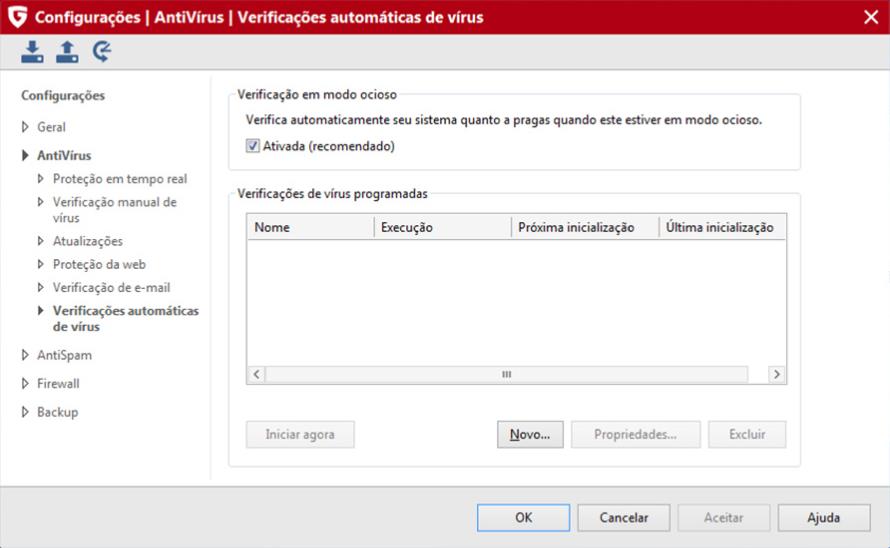Open help with the Ajuda button
The height and width of the screenshot is (548, 890).
pyautogui.click(x=824, y=518)
